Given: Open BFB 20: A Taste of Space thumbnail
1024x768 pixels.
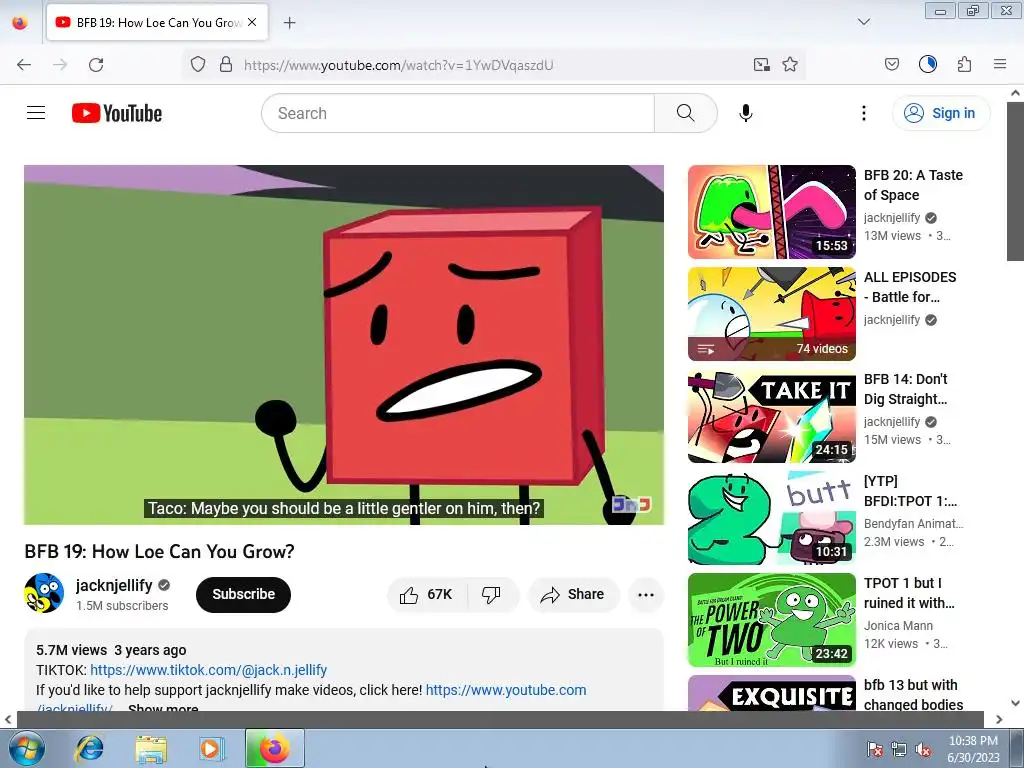Looking at the screenshot, I should pyautogui.click(x=772, y=212).
